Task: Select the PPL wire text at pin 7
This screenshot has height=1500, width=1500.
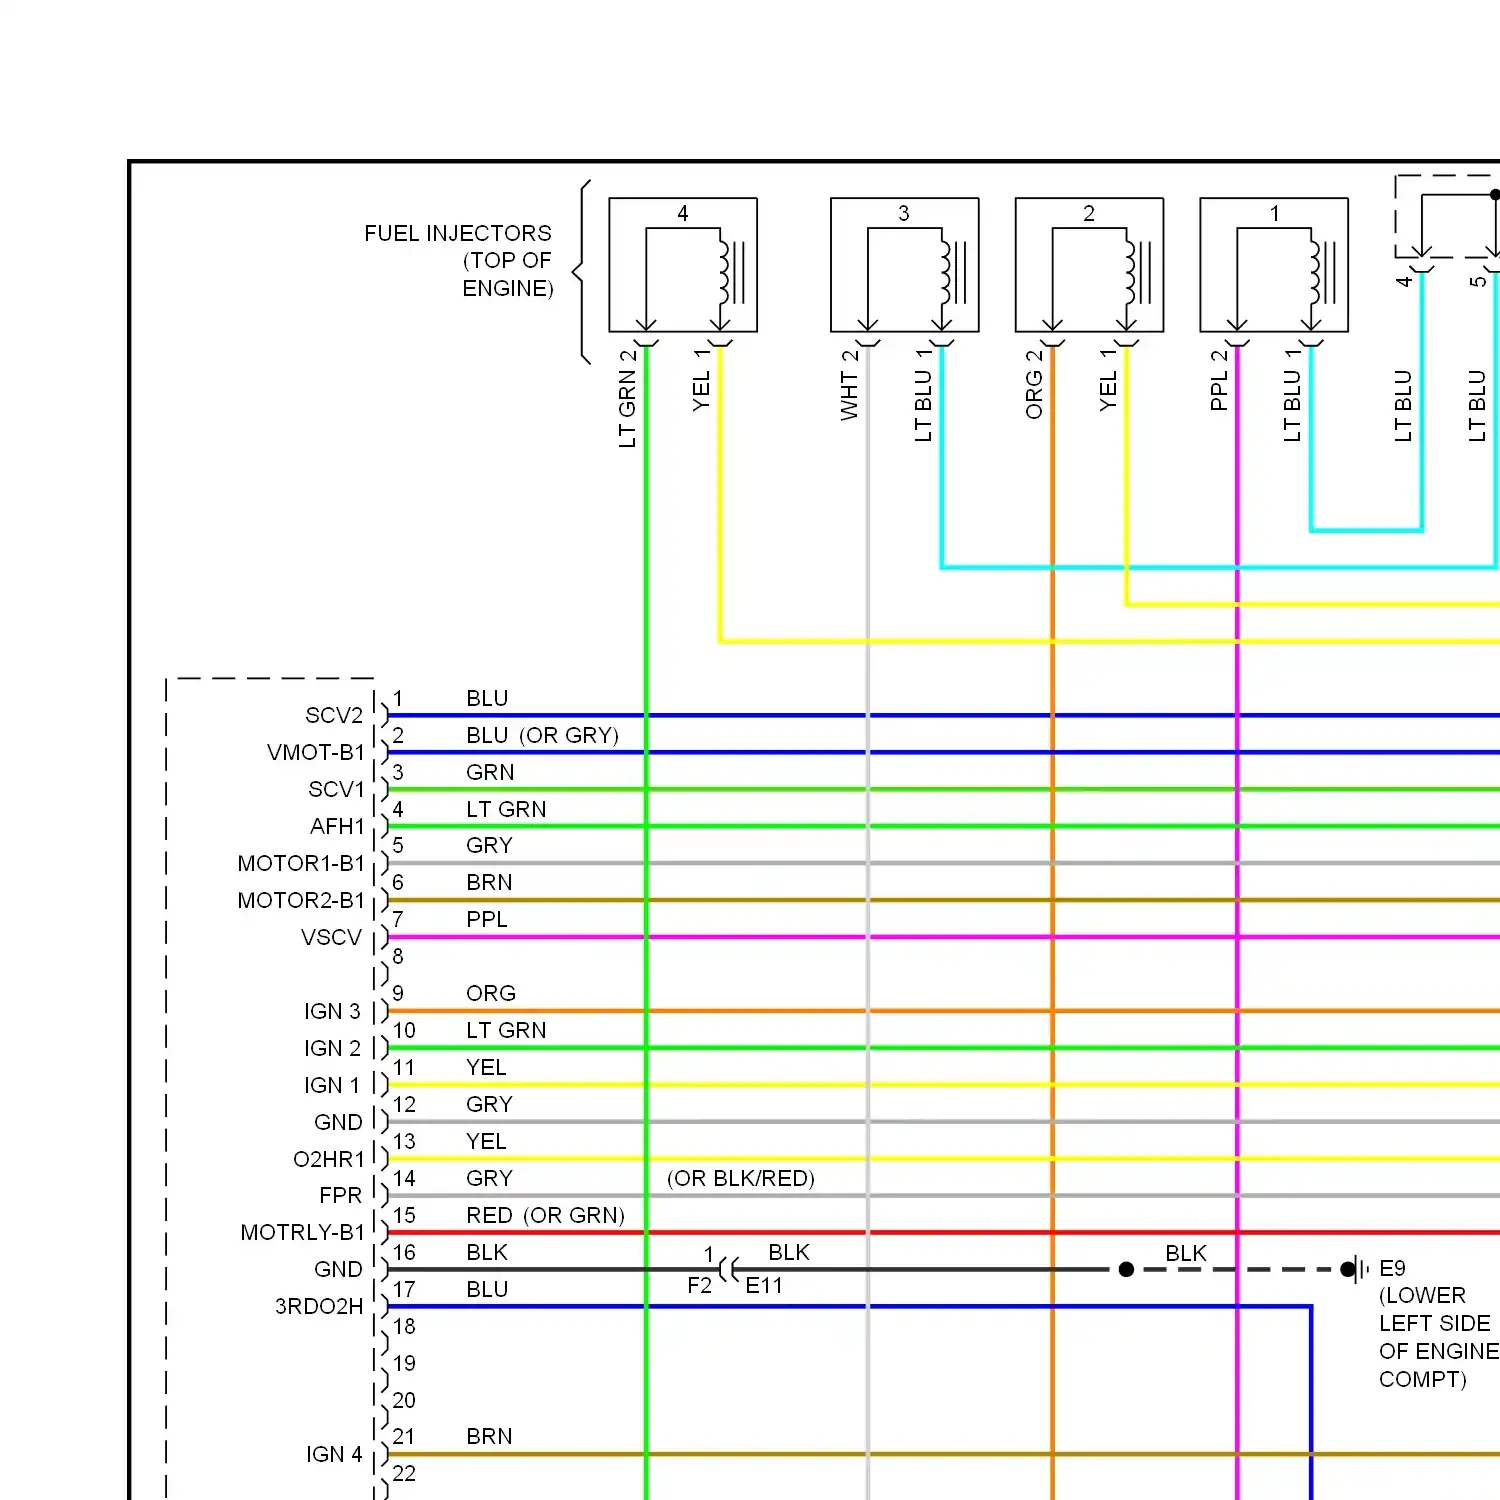Action: click(487, 920)
